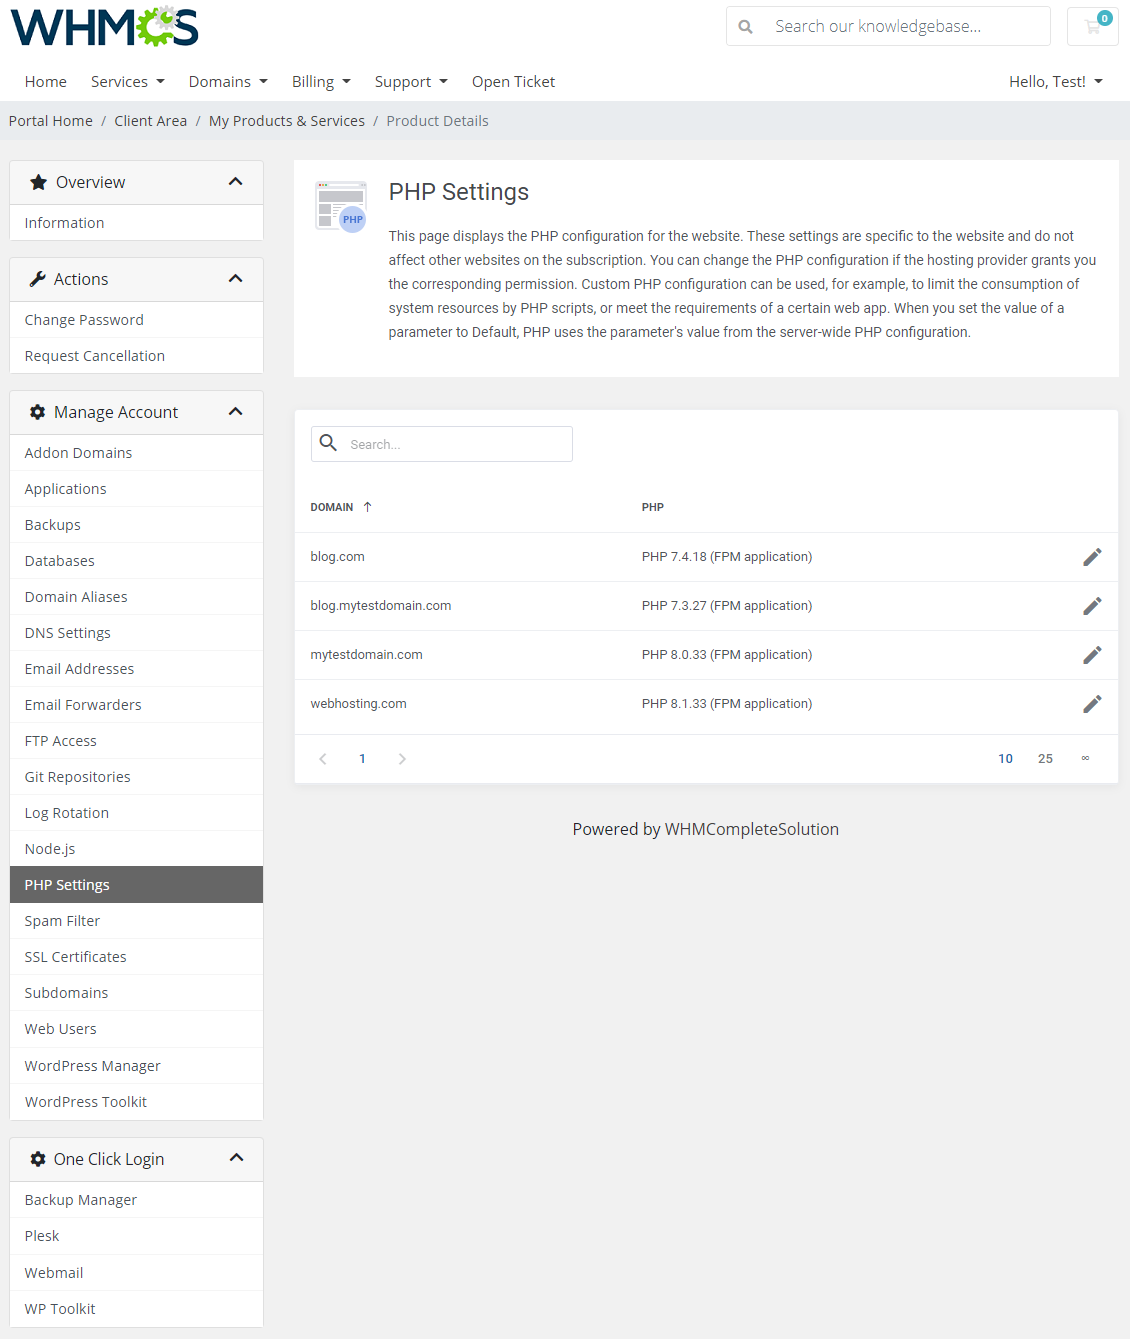Click the domain table search field

455,444
